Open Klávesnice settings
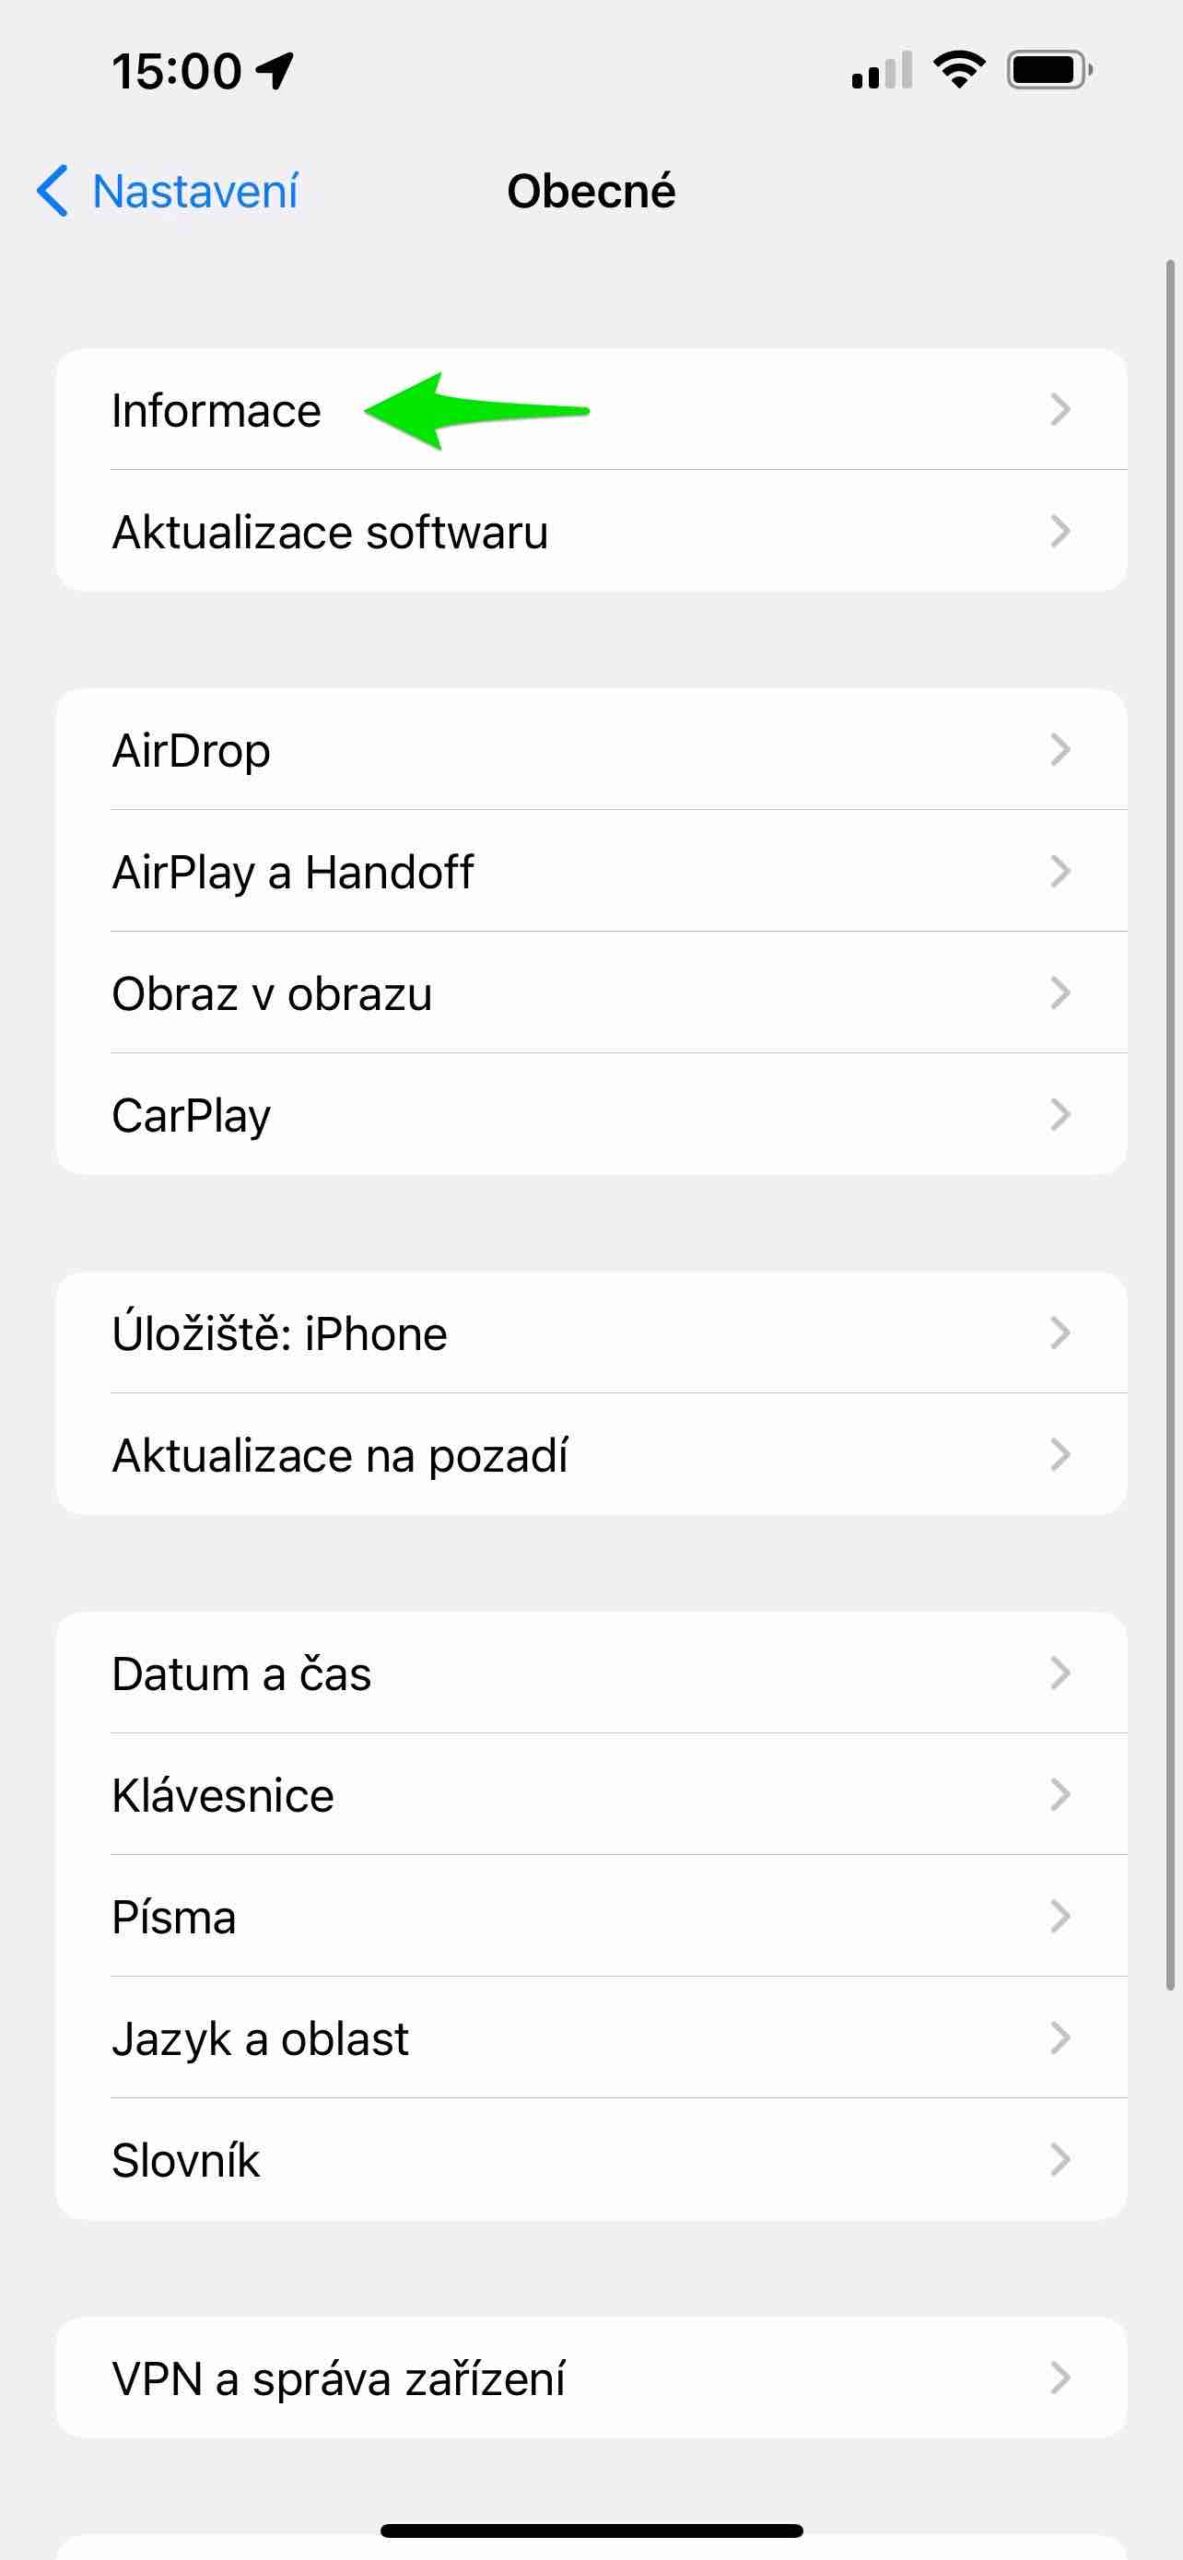Screen dimensions: 1183x2560 pos(223,1795)
